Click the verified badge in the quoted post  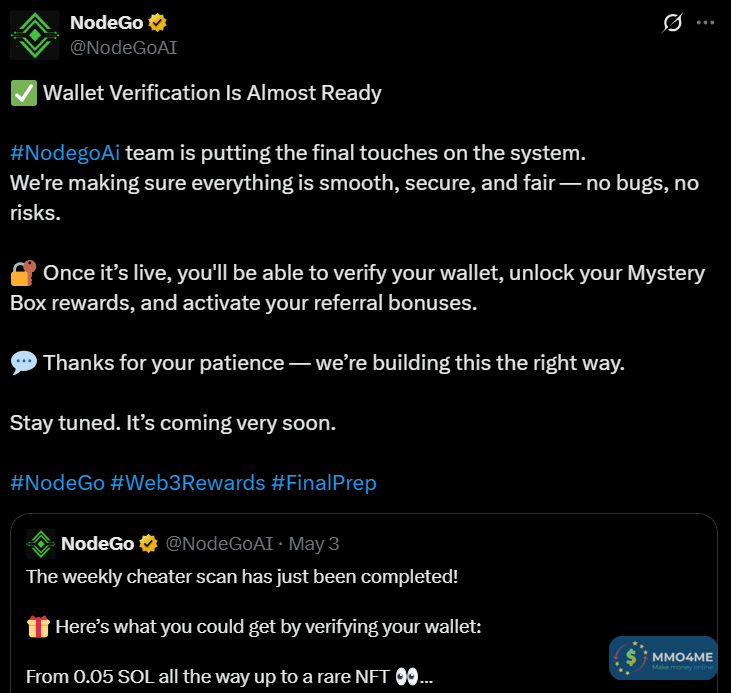[x=148, y=544]
